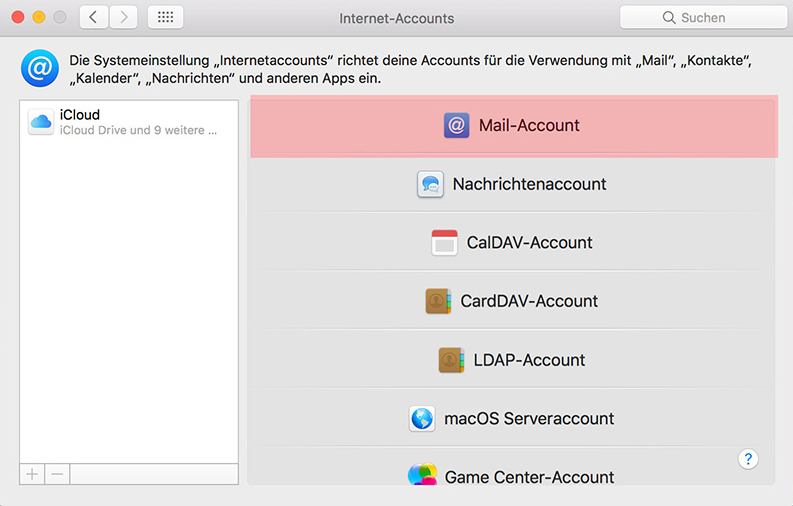Close the window with red button
This screenshot has height=506, width=793.
[18, 17]
